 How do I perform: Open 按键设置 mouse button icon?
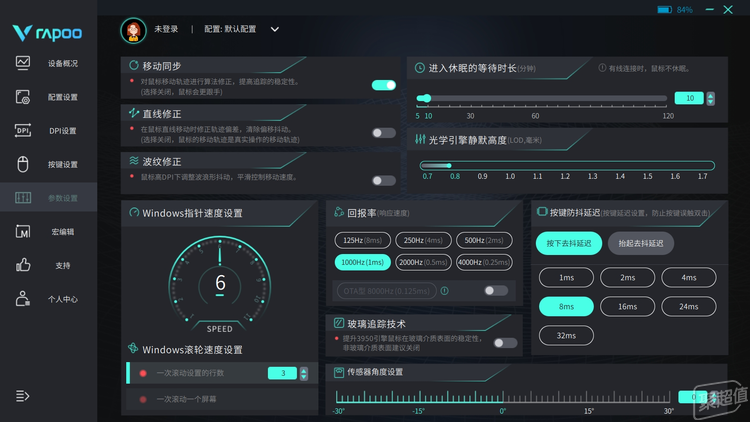click(x=22, y=164)
